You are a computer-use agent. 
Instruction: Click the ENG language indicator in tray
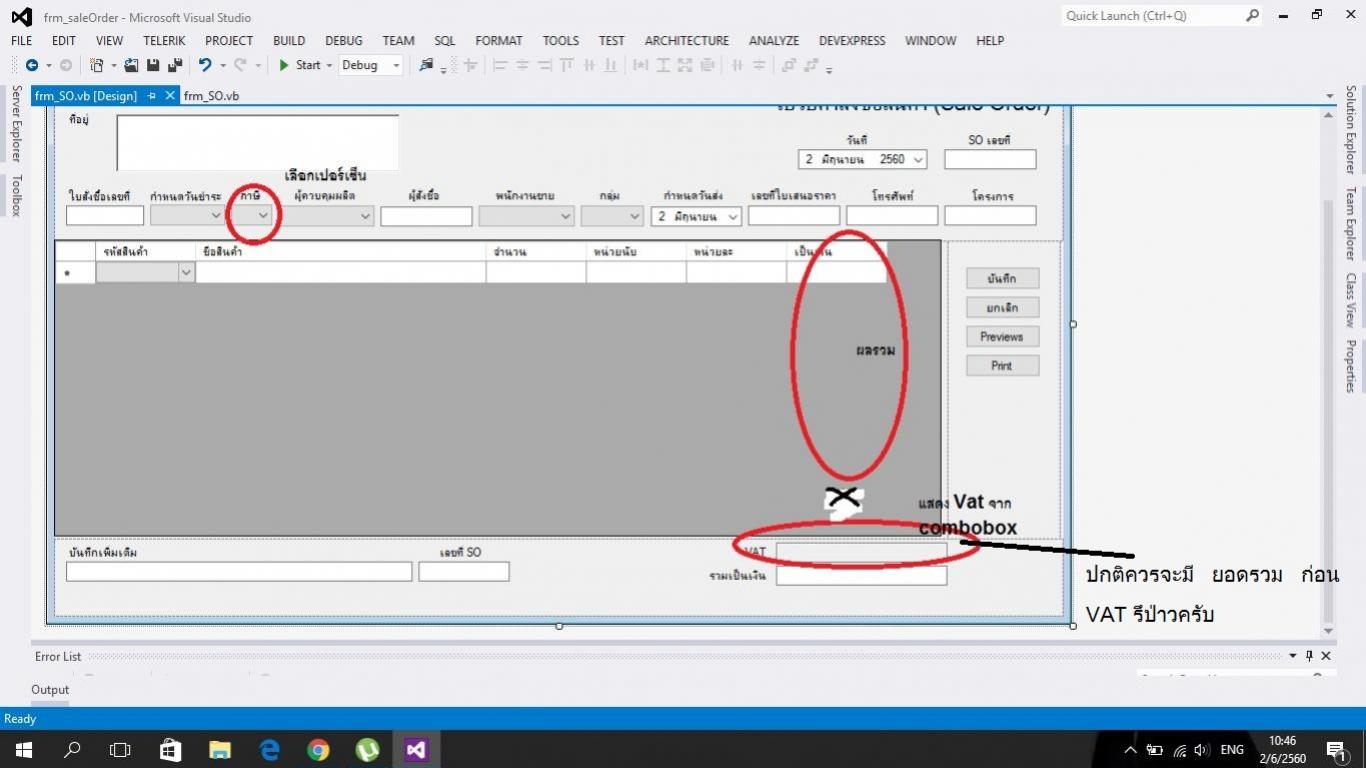click(1232, 750)
